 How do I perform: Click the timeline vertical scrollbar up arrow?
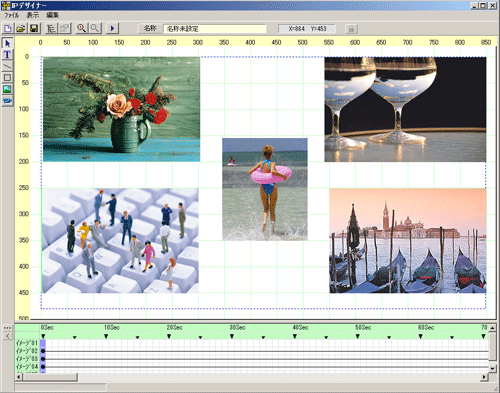[x=493, y=328]
